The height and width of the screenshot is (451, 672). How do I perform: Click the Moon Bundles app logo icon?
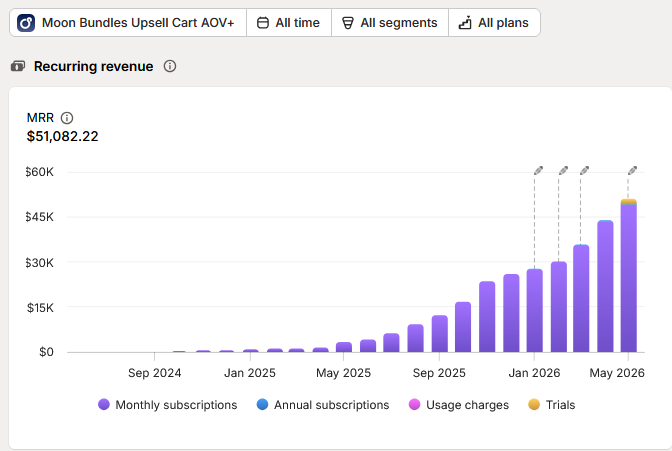tap(26, 23)
